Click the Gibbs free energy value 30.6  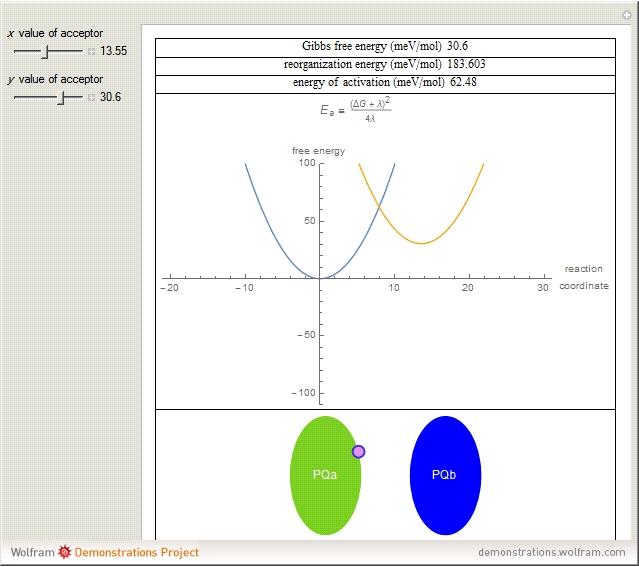457,46
